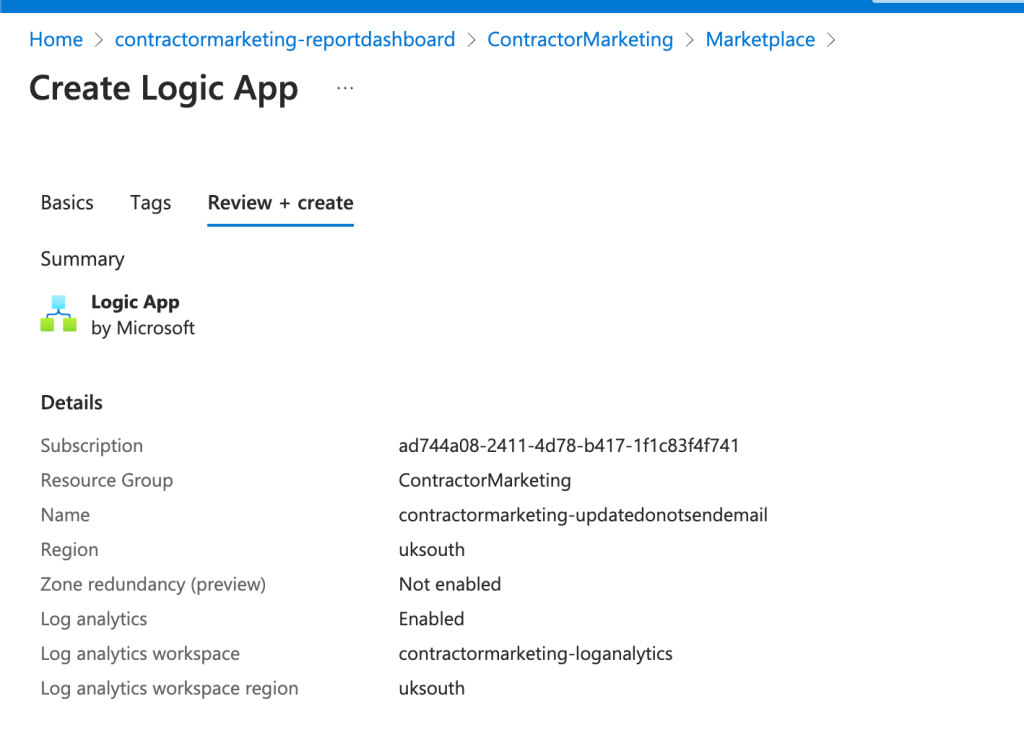
Task: Click the chevron after the Home breadcrumb
Action: point(99,40)
